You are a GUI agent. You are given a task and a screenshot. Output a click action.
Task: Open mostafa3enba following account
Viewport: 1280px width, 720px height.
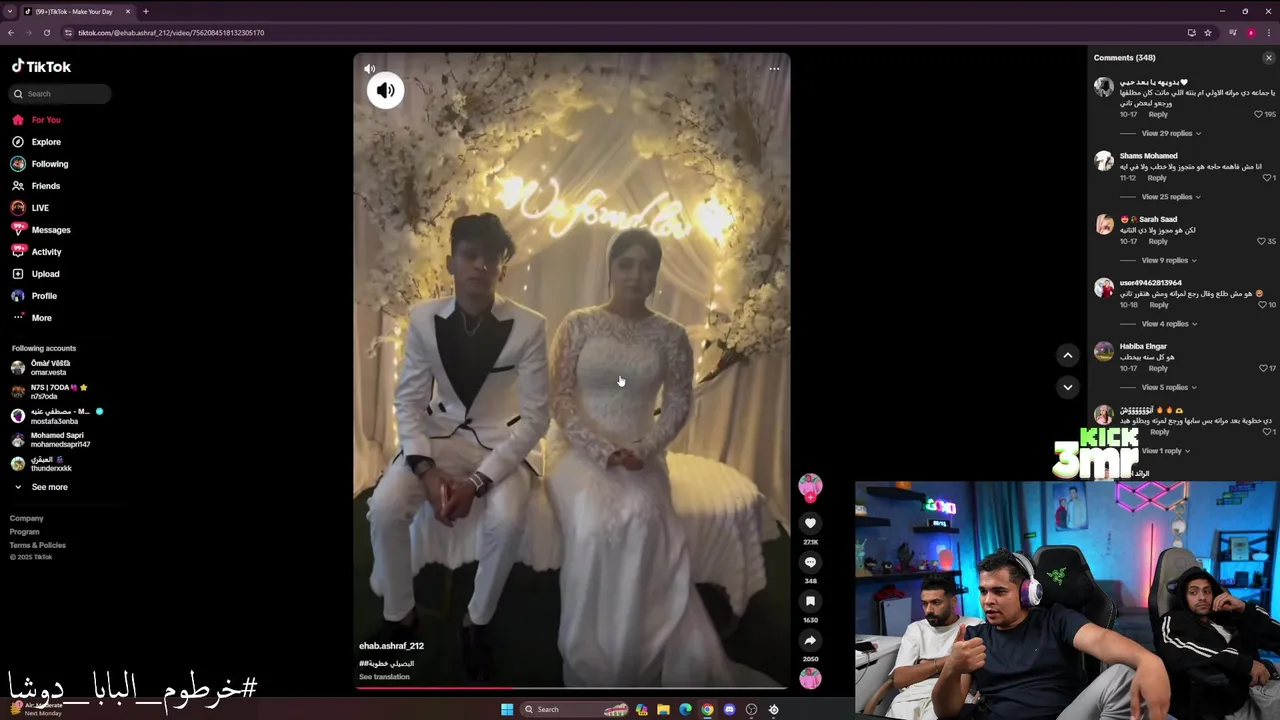point(55,416)
